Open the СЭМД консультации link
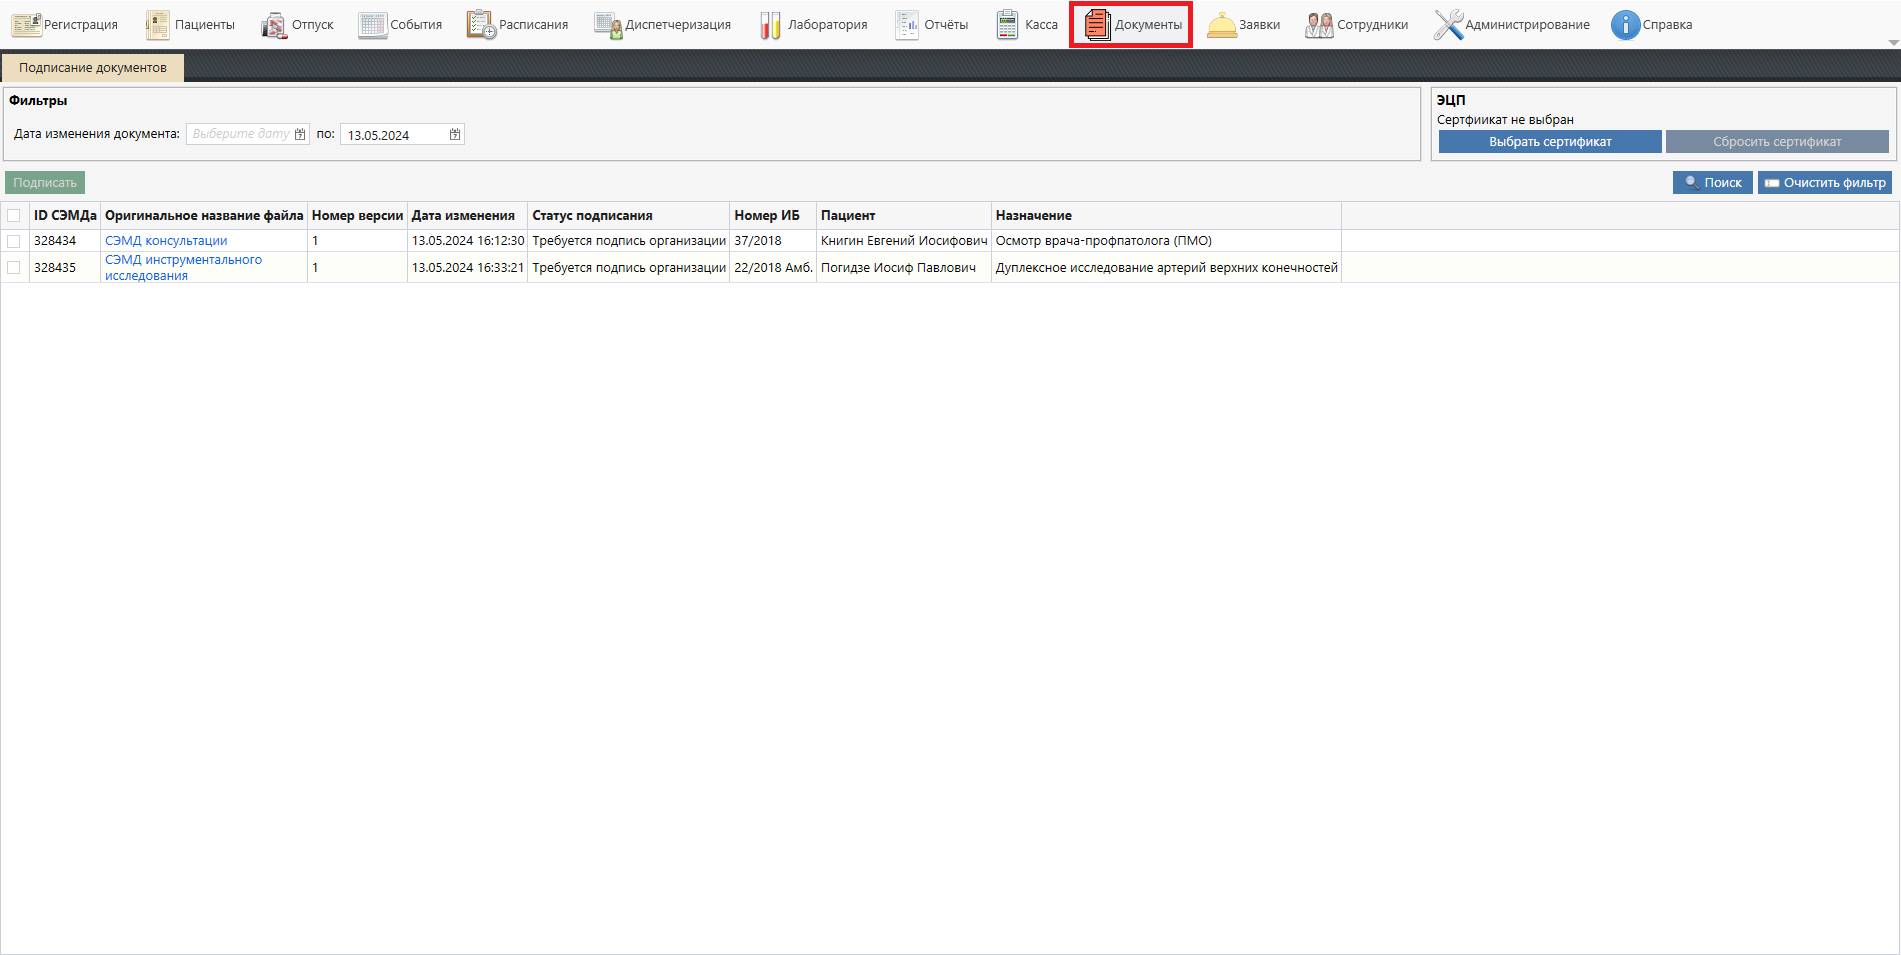1901x955 pixels. tap(166, 241)
